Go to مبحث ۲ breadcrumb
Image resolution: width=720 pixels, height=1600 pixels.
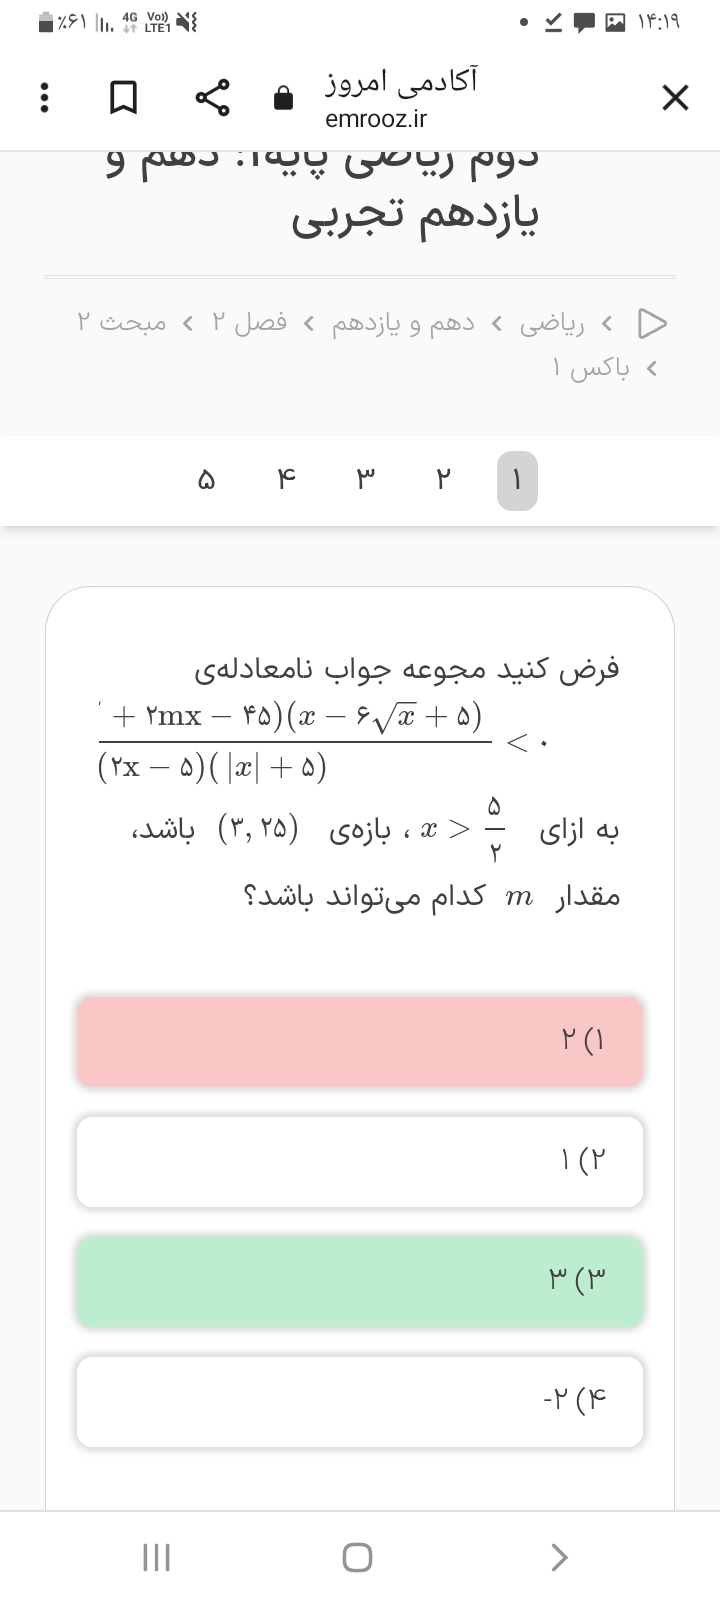(x=122, y=323)
